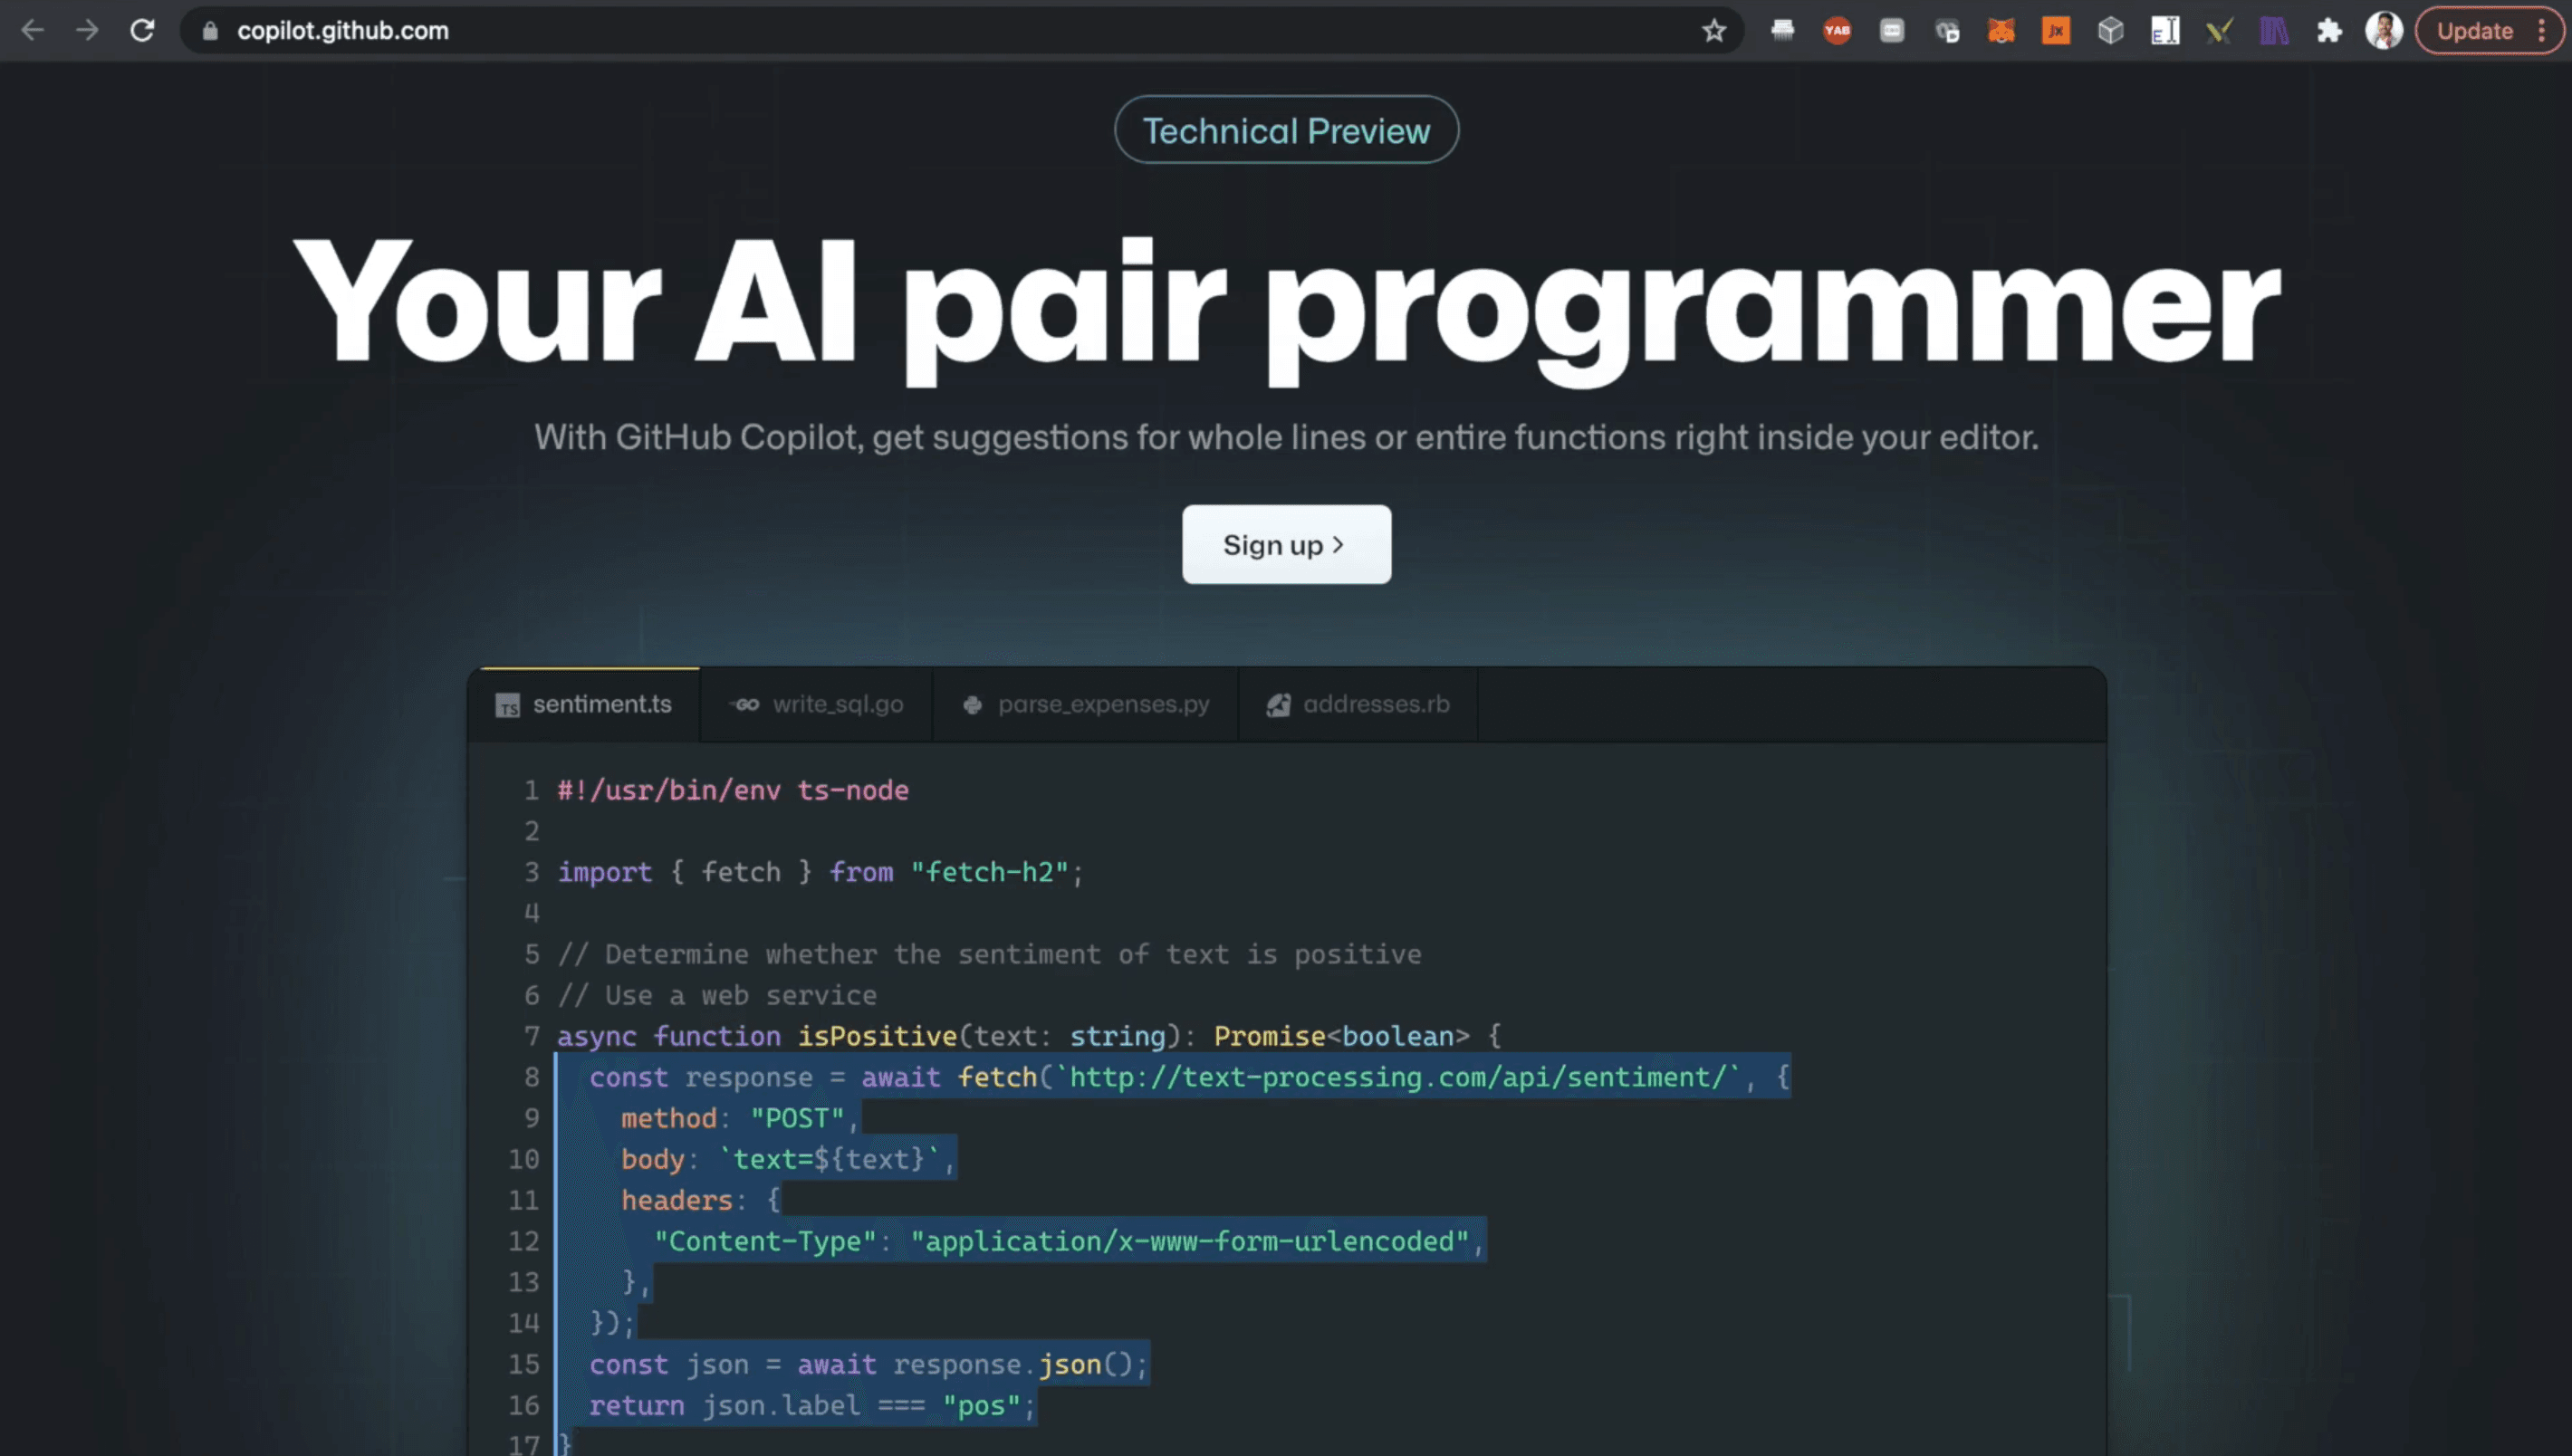
Task: Click the text-processing.com API URL
Action: [x=1398, y=1077]
